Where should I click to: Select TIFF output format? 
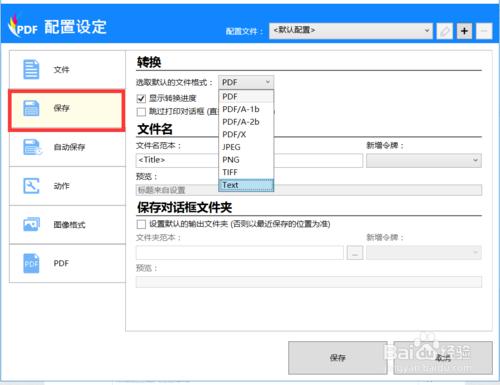pos(246,172)
